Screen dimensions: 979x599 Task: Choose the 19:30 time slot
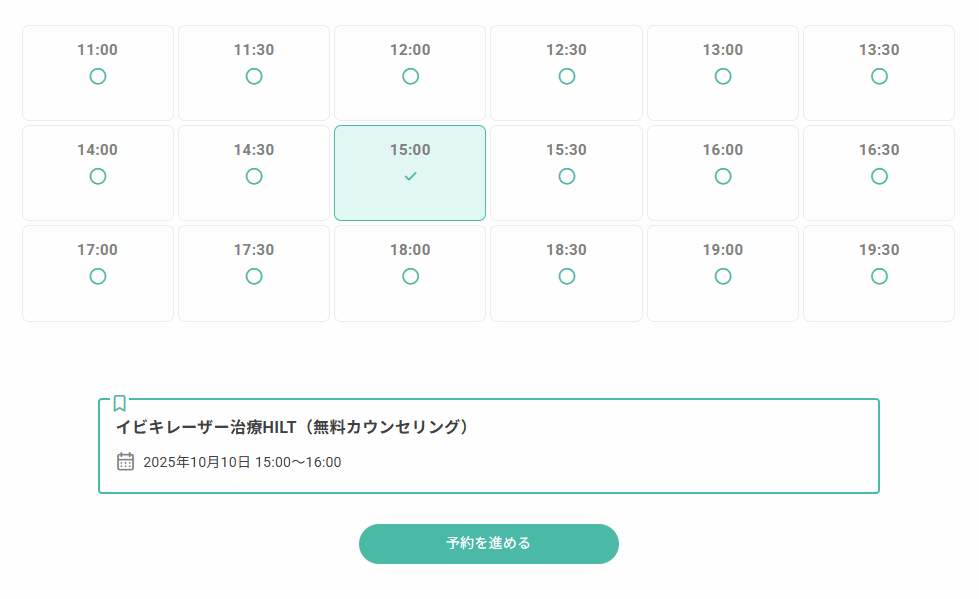pyautogui.click(x=878, y=273)
